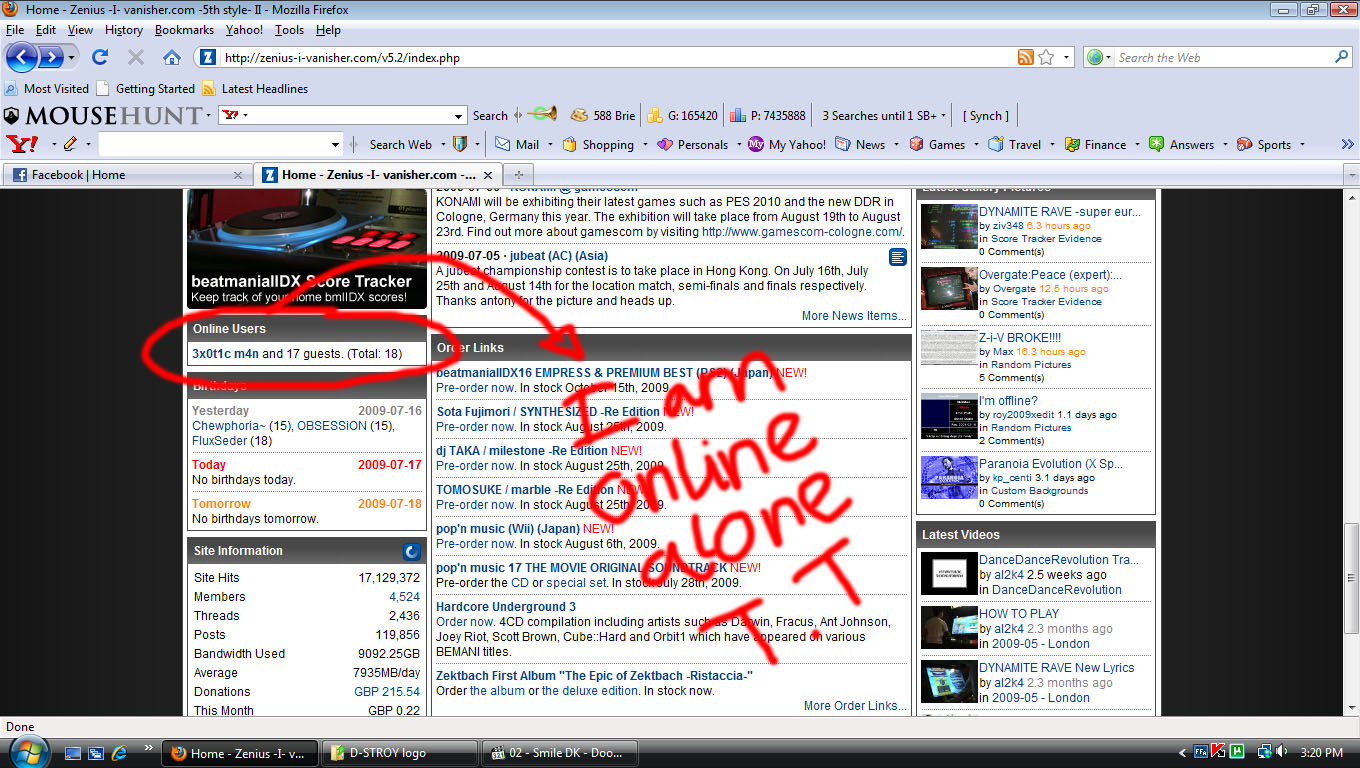Click the 3:20 PM system clock
This screenshot has width=1360, height=768.
coord(1322,752)
